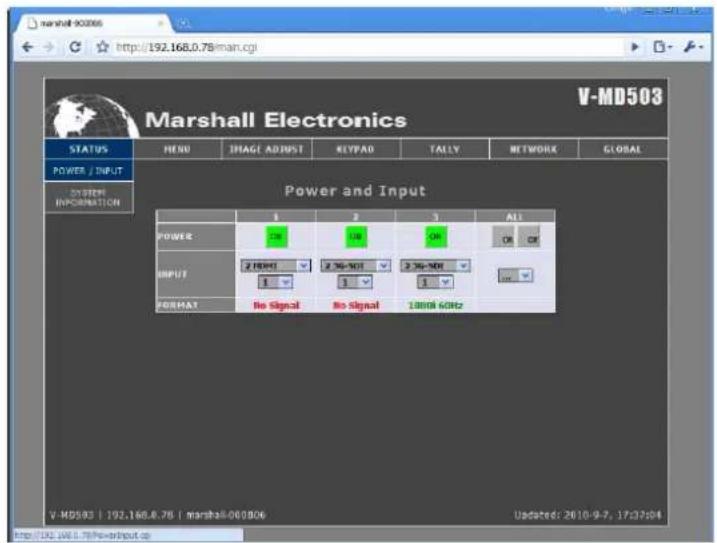Screen dimensions: 717x543
Task: Click the Updated timestamp in the footer
Action: click(x=588, y=515)
